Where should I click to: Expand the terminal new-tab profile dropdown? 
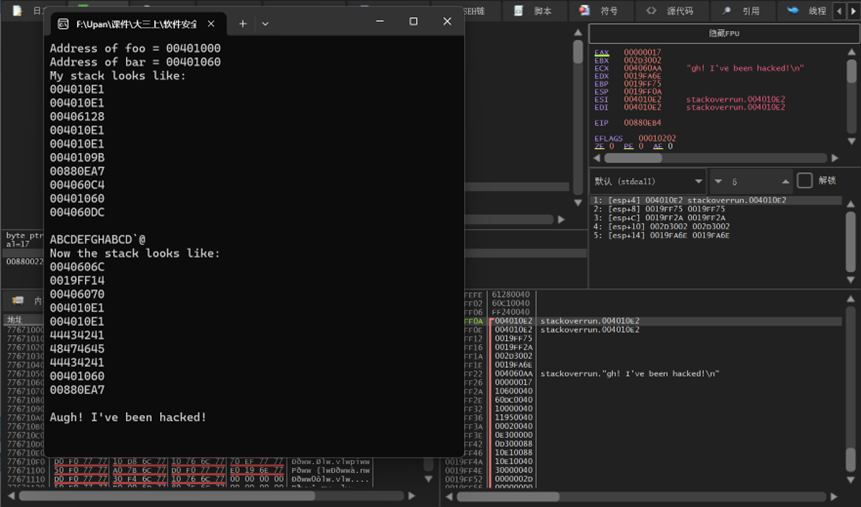tap(265, 23)
